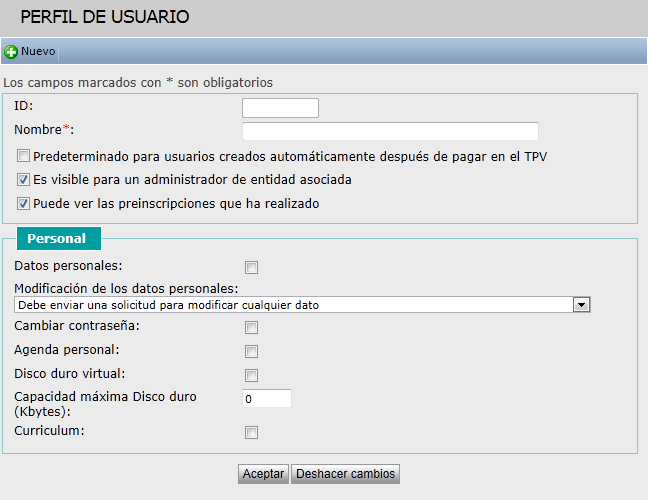Image resolution: width=648 pixels, height=500 pixels.
Task: Click the Disco duro virtual label
Action: coord(69,374)
